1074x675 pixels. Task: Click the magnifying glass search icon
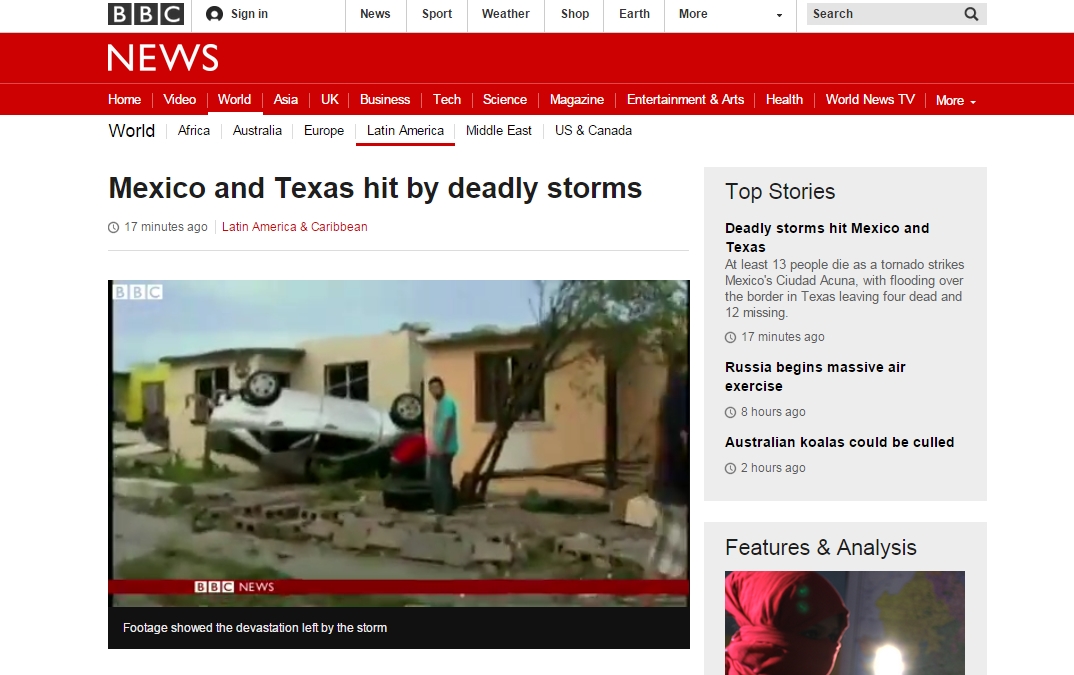pos(971,14)
